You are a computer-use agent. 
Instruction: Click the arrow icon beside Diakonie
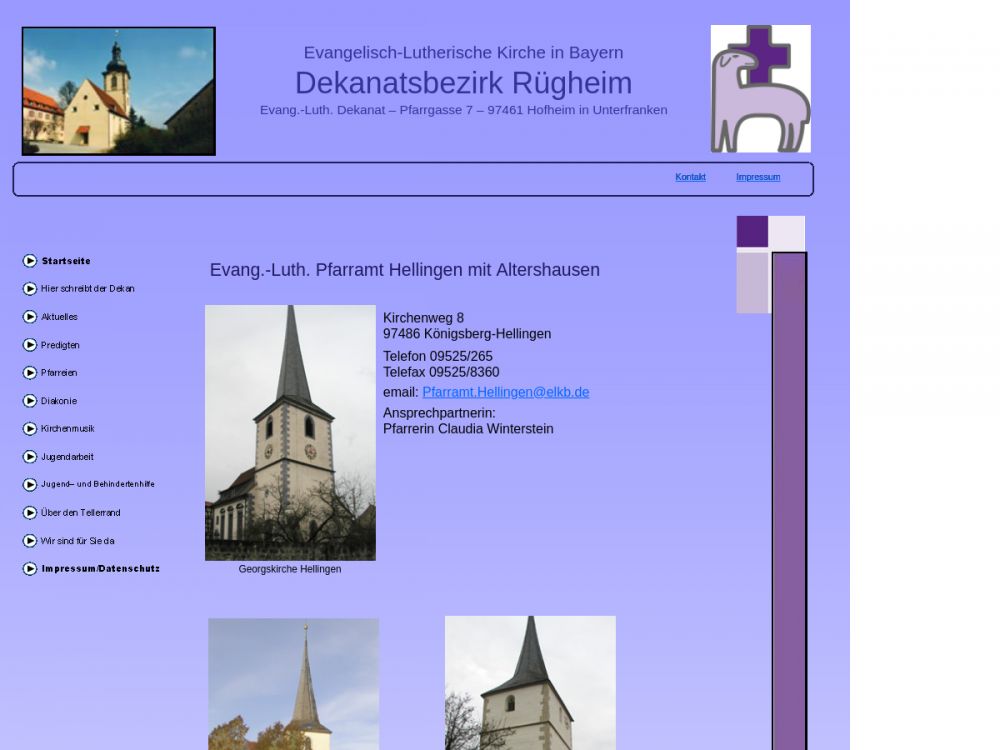pyautogui.click(x=30, y=401)
